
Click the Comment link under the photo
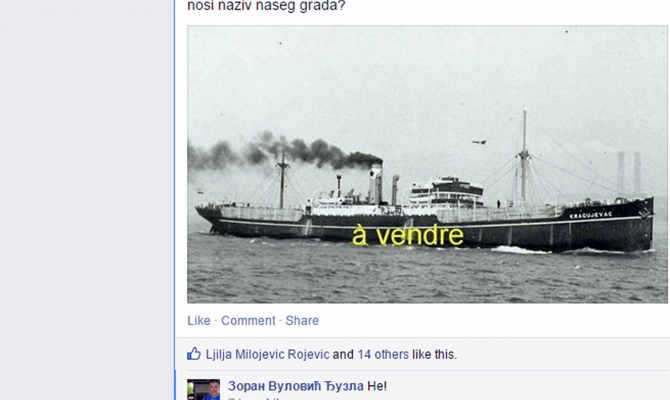pyautogui.click(x=248, y=321)
